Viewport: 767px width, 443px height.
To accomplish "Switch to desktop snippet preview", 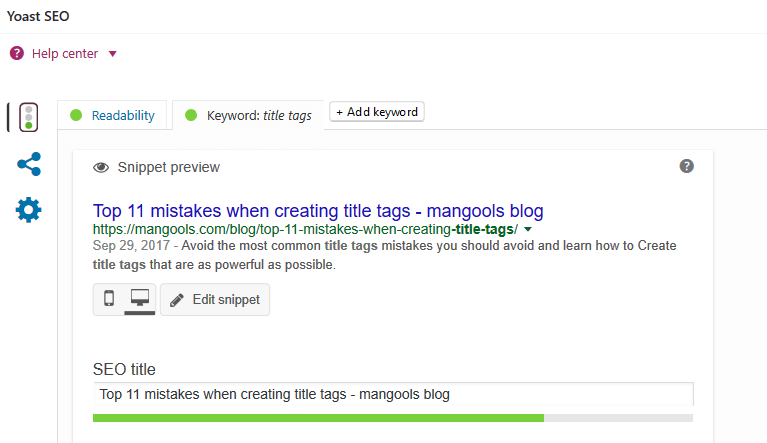I will (140, 299).
